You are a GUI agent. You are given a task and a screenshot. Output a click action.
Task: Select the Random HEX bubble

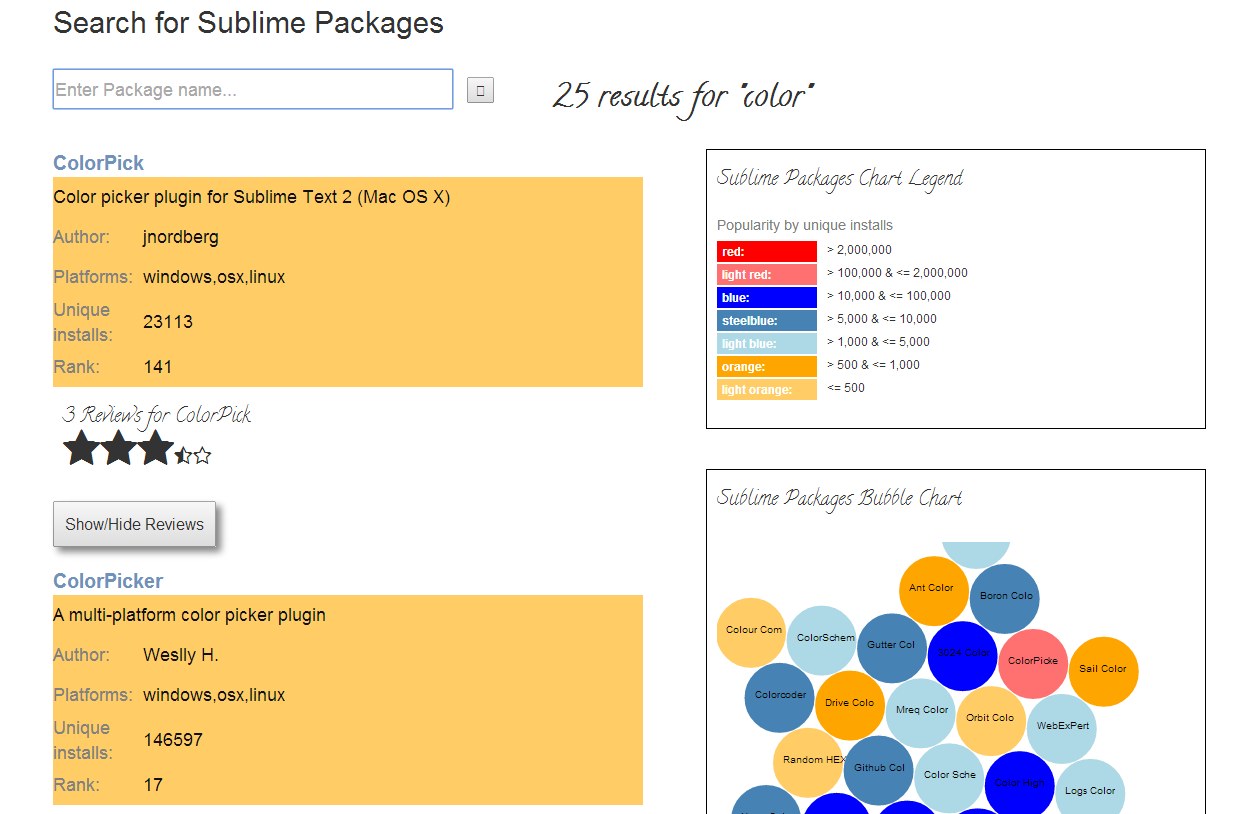808,762
